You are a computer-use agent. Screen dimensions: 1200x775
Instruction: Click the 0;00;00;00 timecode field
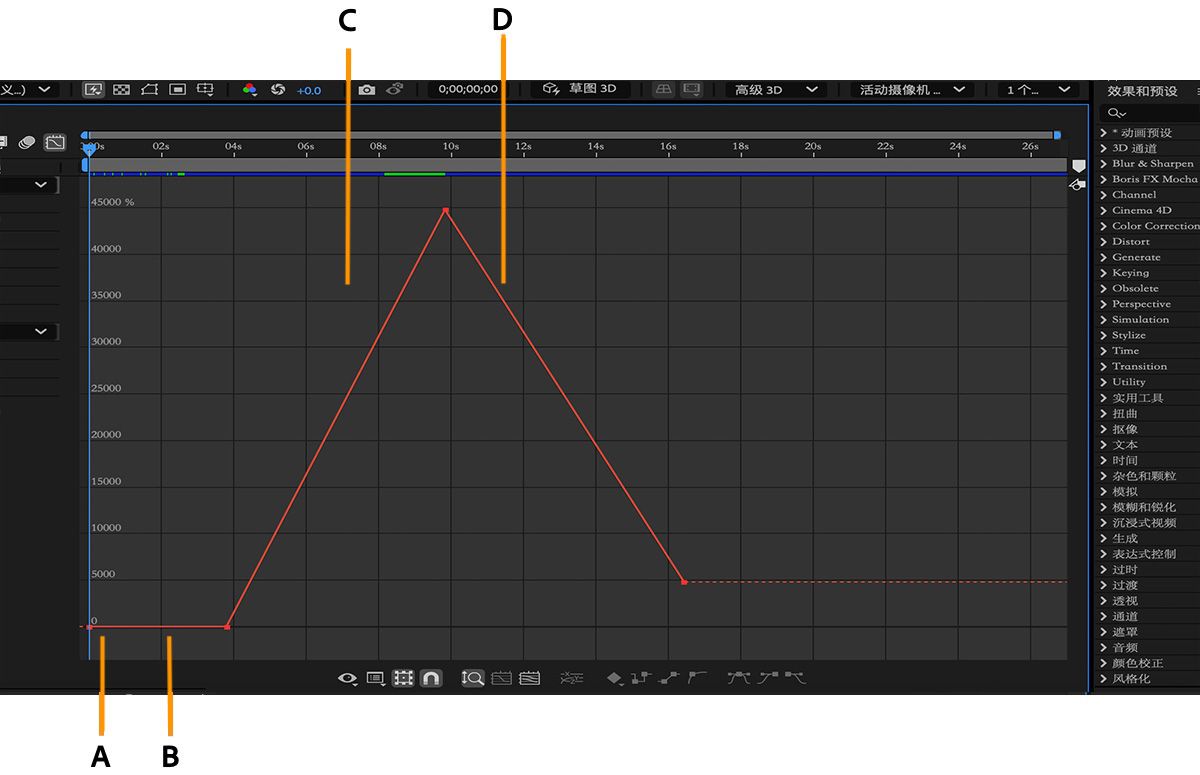(468, 89)
